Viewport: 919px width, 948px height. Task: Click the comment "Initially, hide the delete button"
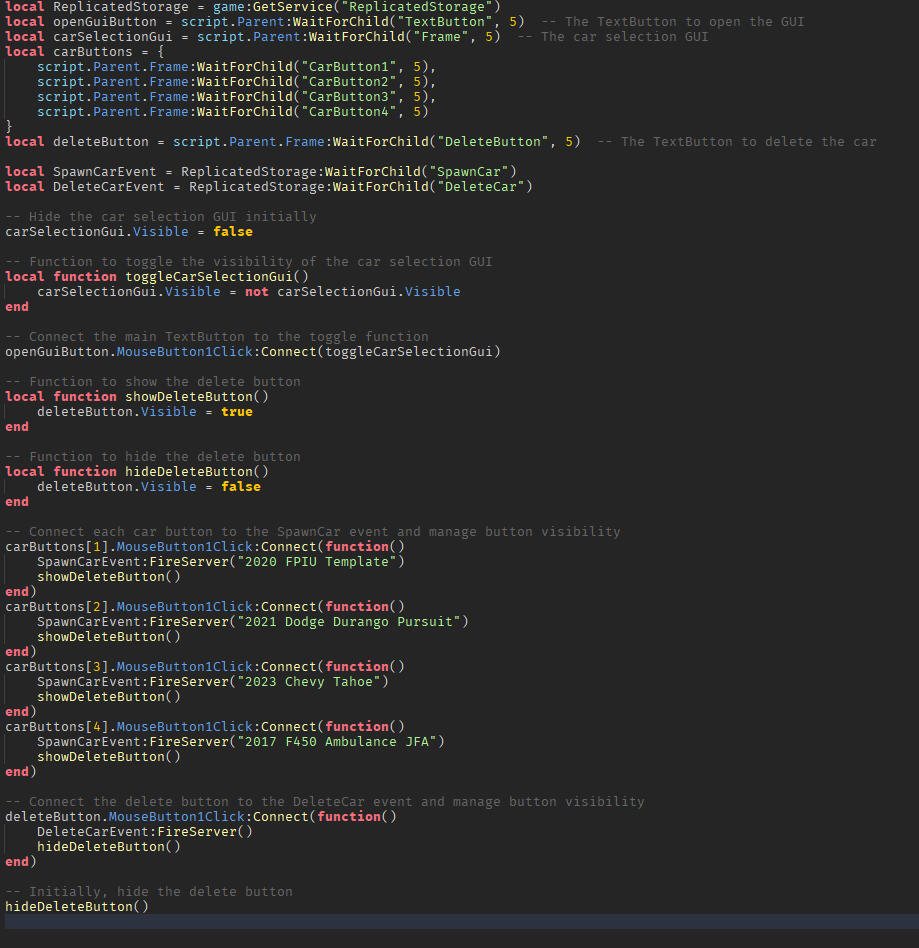pos(149,891)
